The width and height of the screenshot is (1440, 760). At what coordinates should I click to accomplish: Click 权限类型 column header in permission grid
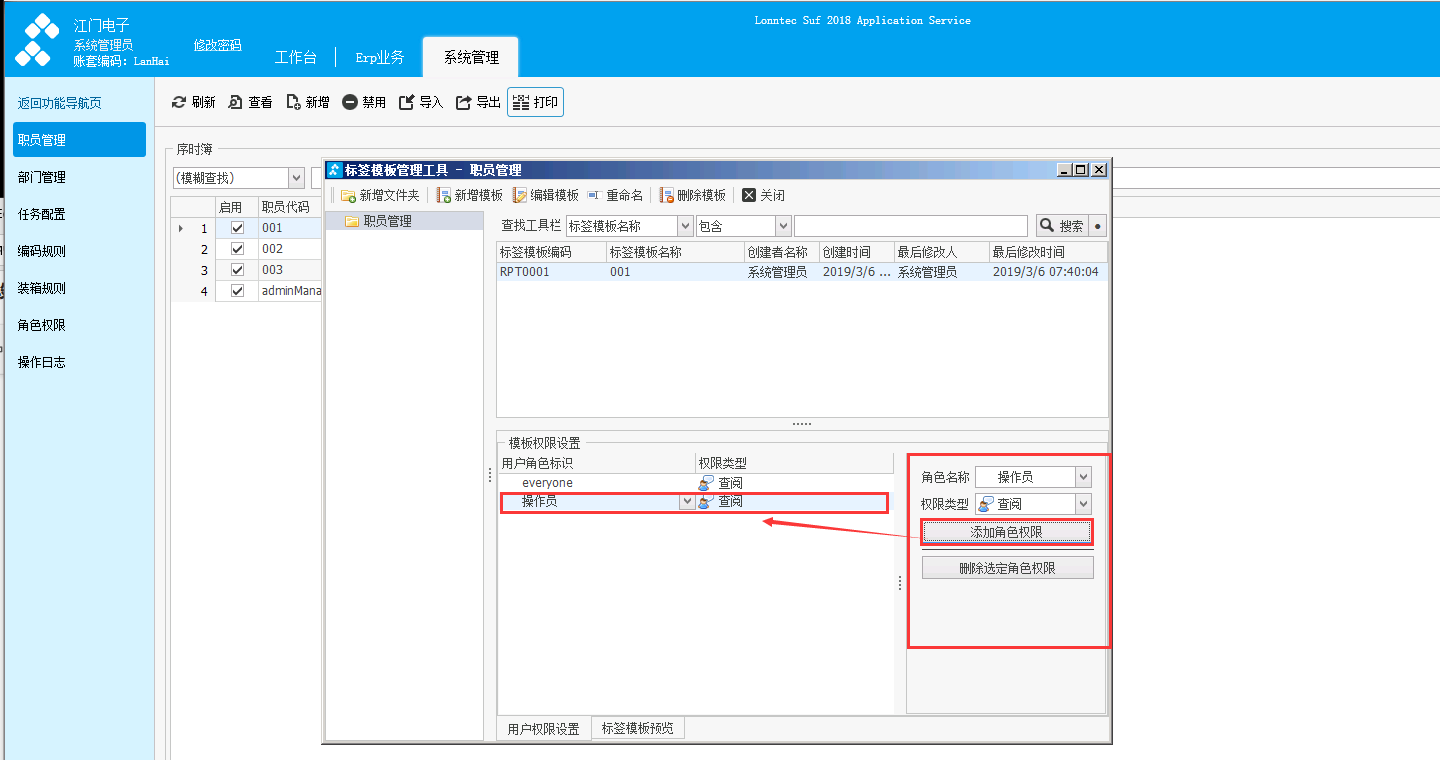794,463
